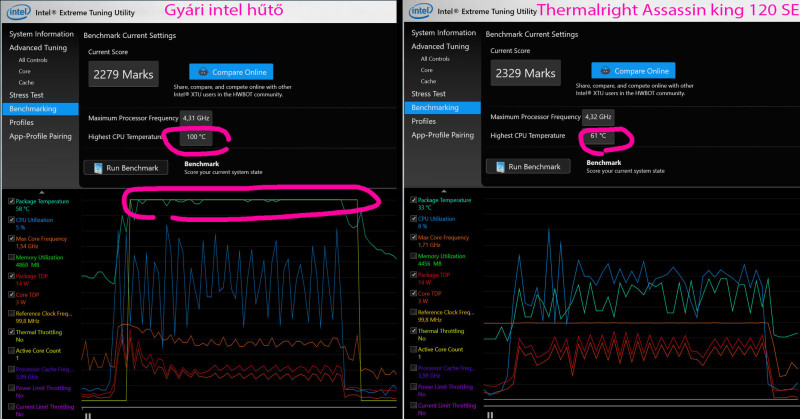Toggle CPU Utilization checkbox in right window
Screen dimensions: 800x419
(x=413, y=218)
